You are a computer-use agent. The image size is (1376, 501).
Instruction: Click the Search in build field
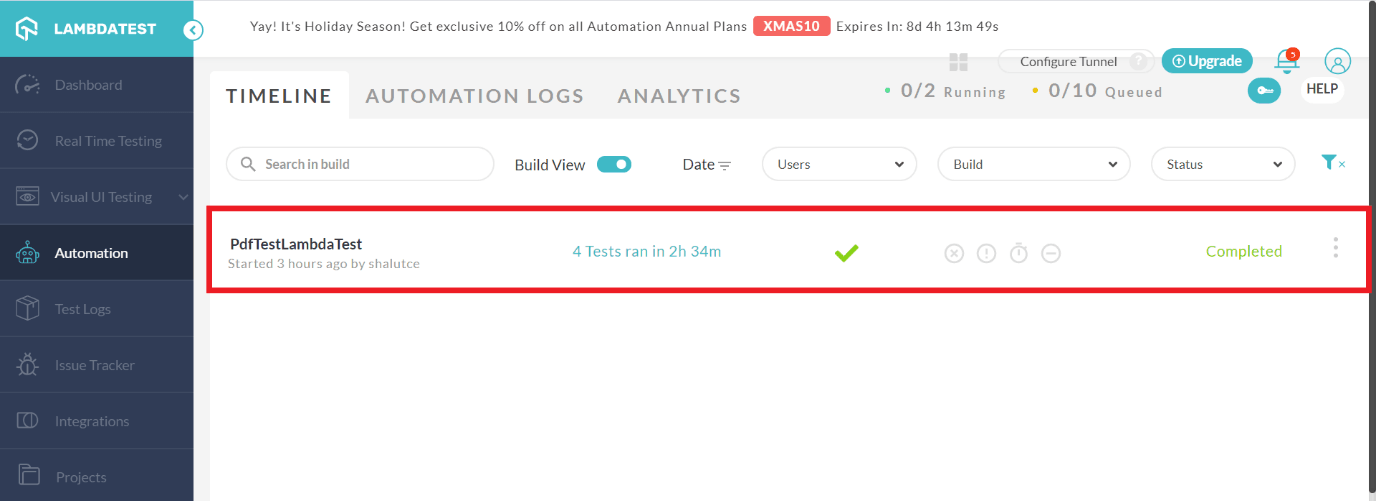pyautogui.click(x=360, y=164)
